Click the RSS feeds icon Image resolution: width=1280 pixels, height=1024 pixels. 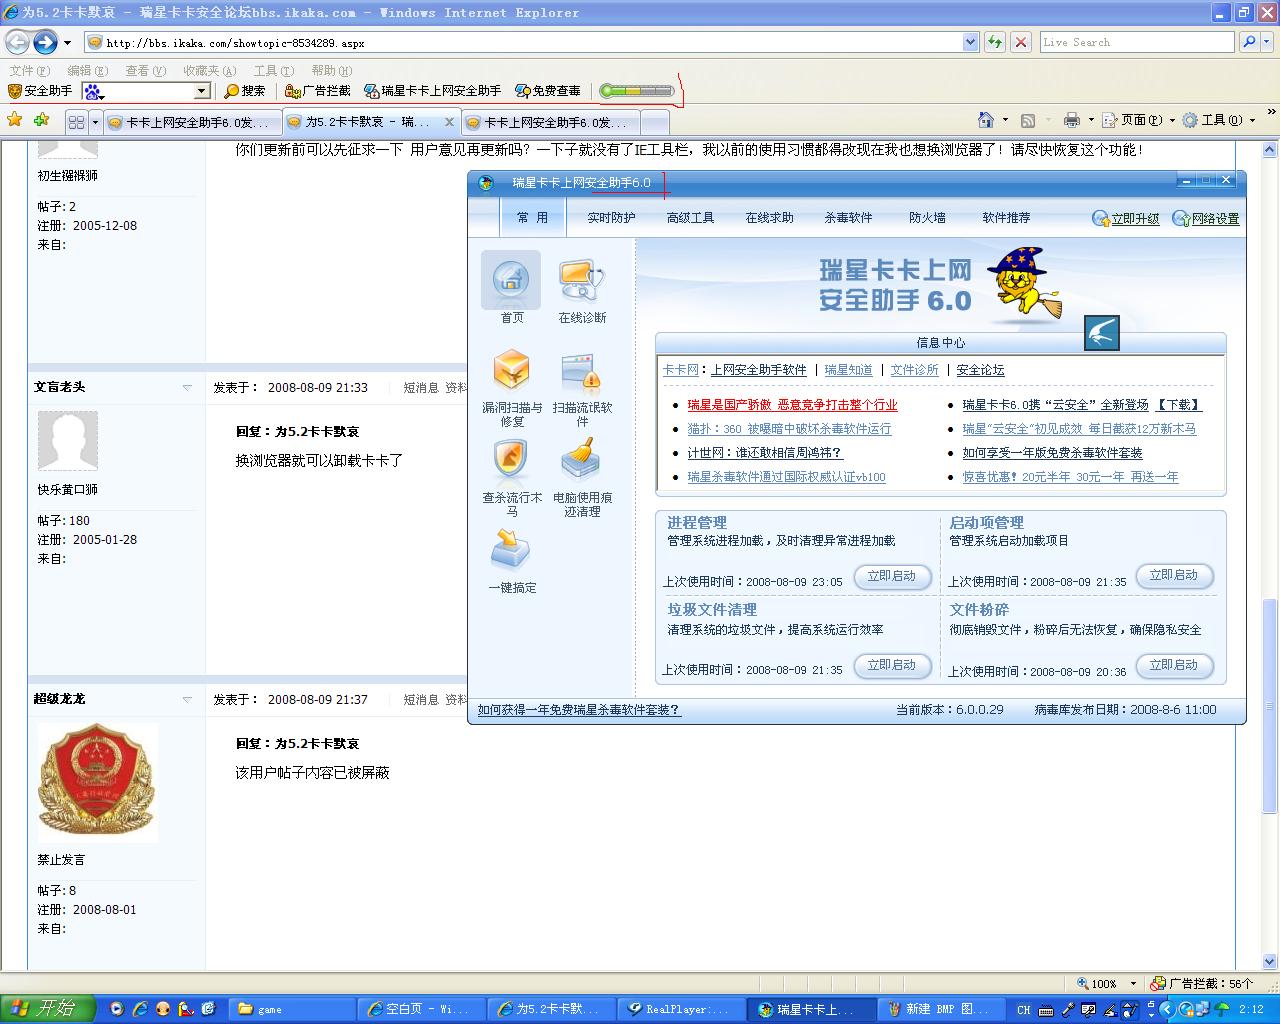(1027, 121)
